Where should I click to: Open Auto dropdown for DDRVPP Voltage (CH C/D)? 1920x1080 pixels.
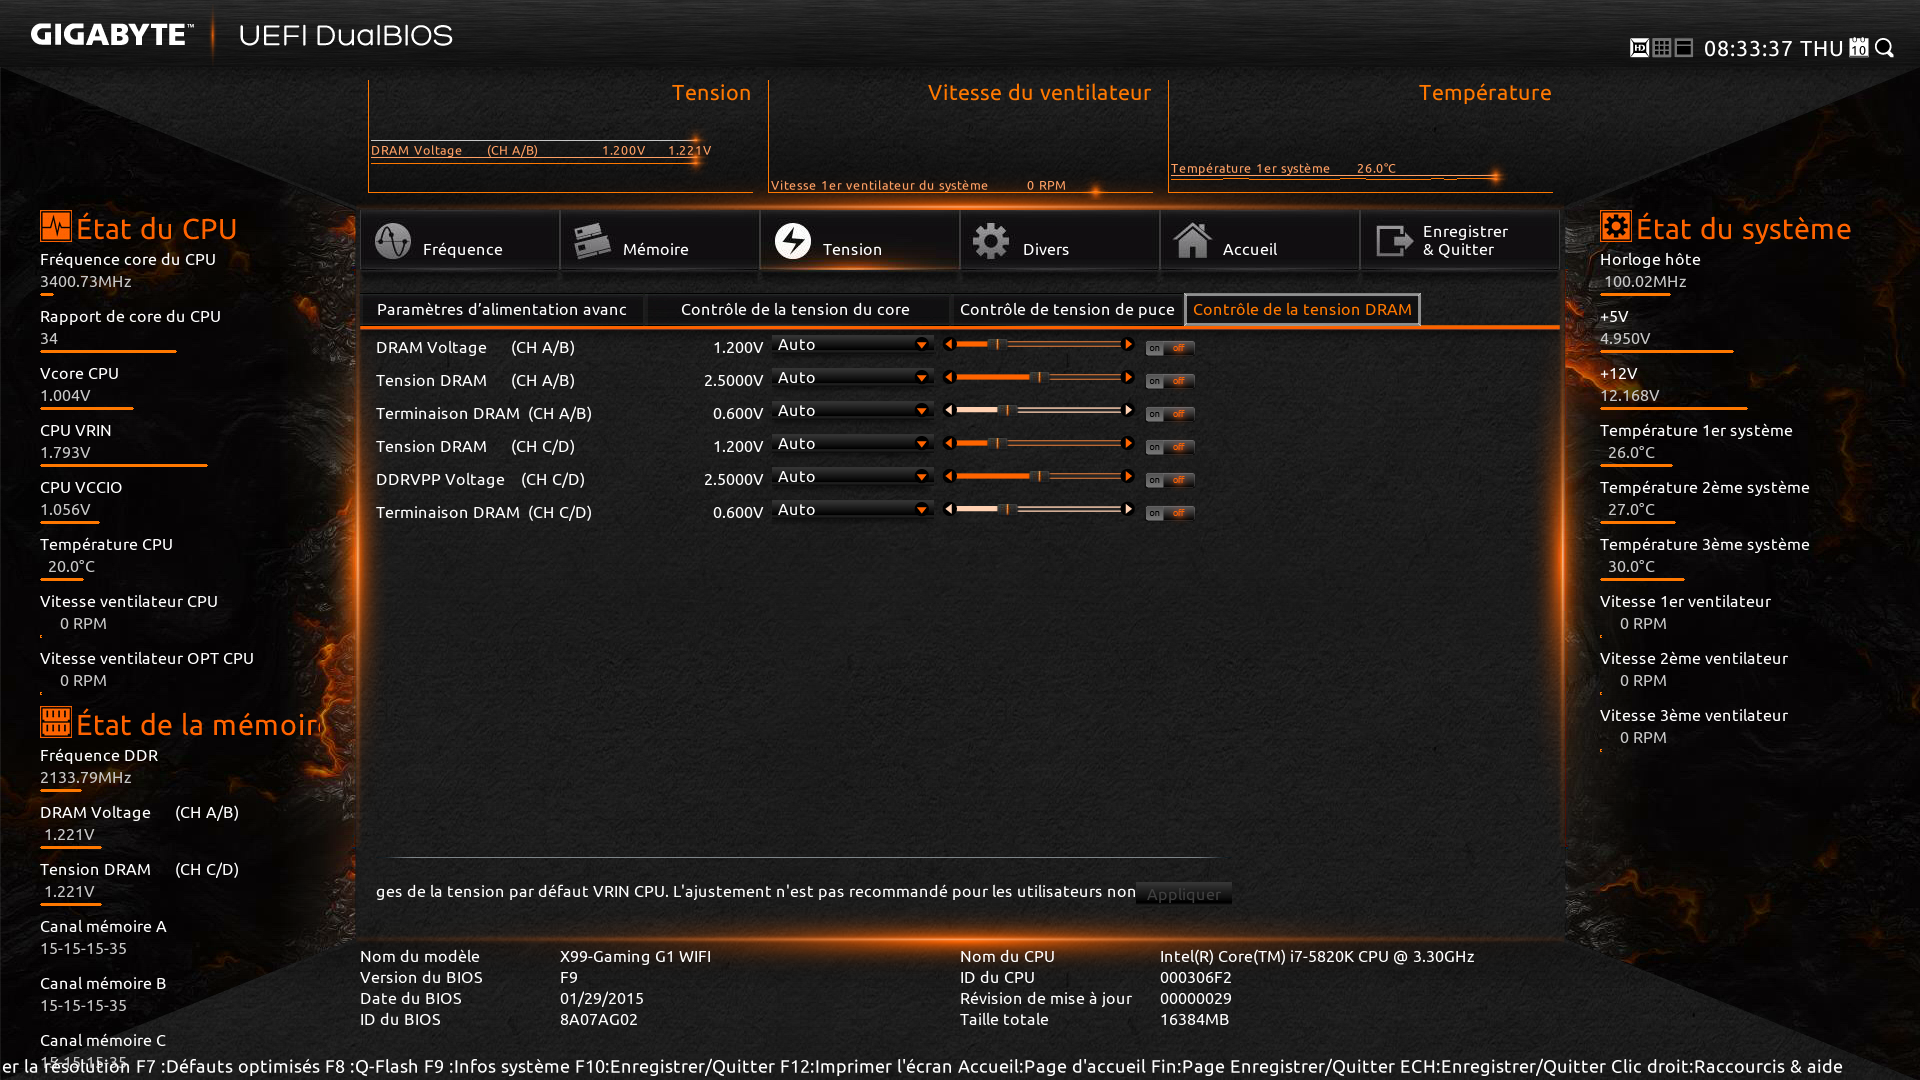[853, 476]
